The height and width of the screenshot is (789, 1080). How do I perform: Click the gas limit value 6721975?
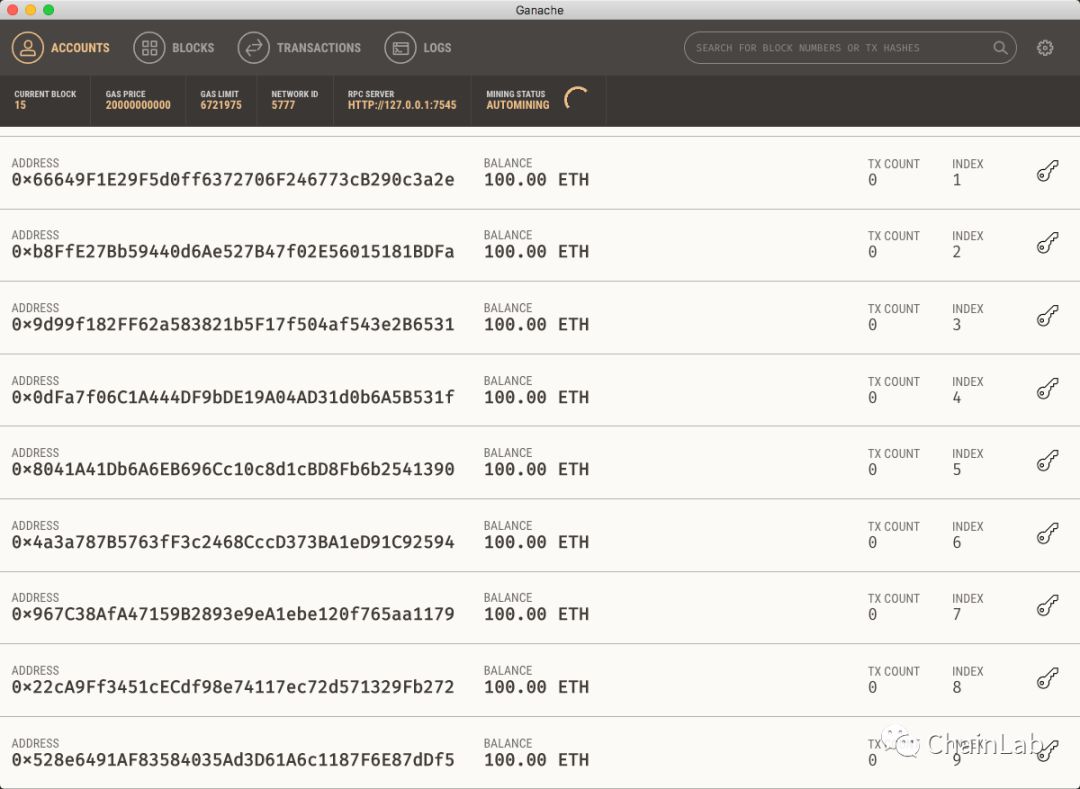coord(221,105)
